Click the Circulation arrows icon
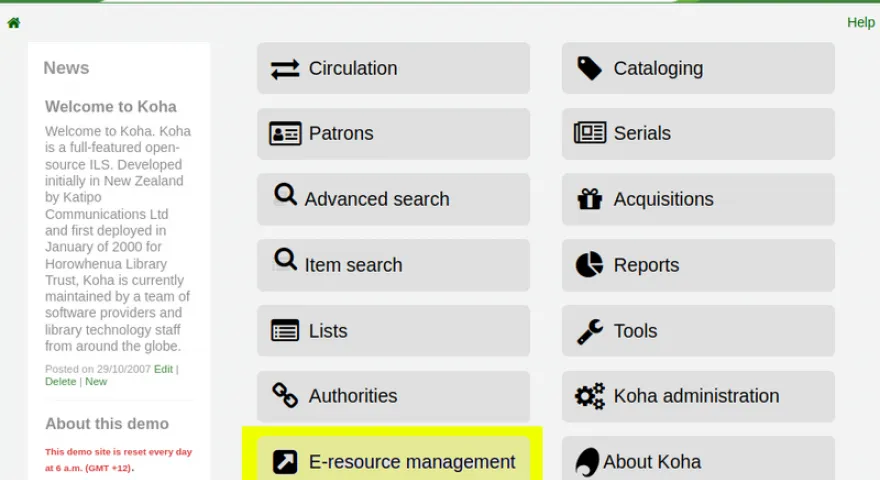 [x=285, y=69]
